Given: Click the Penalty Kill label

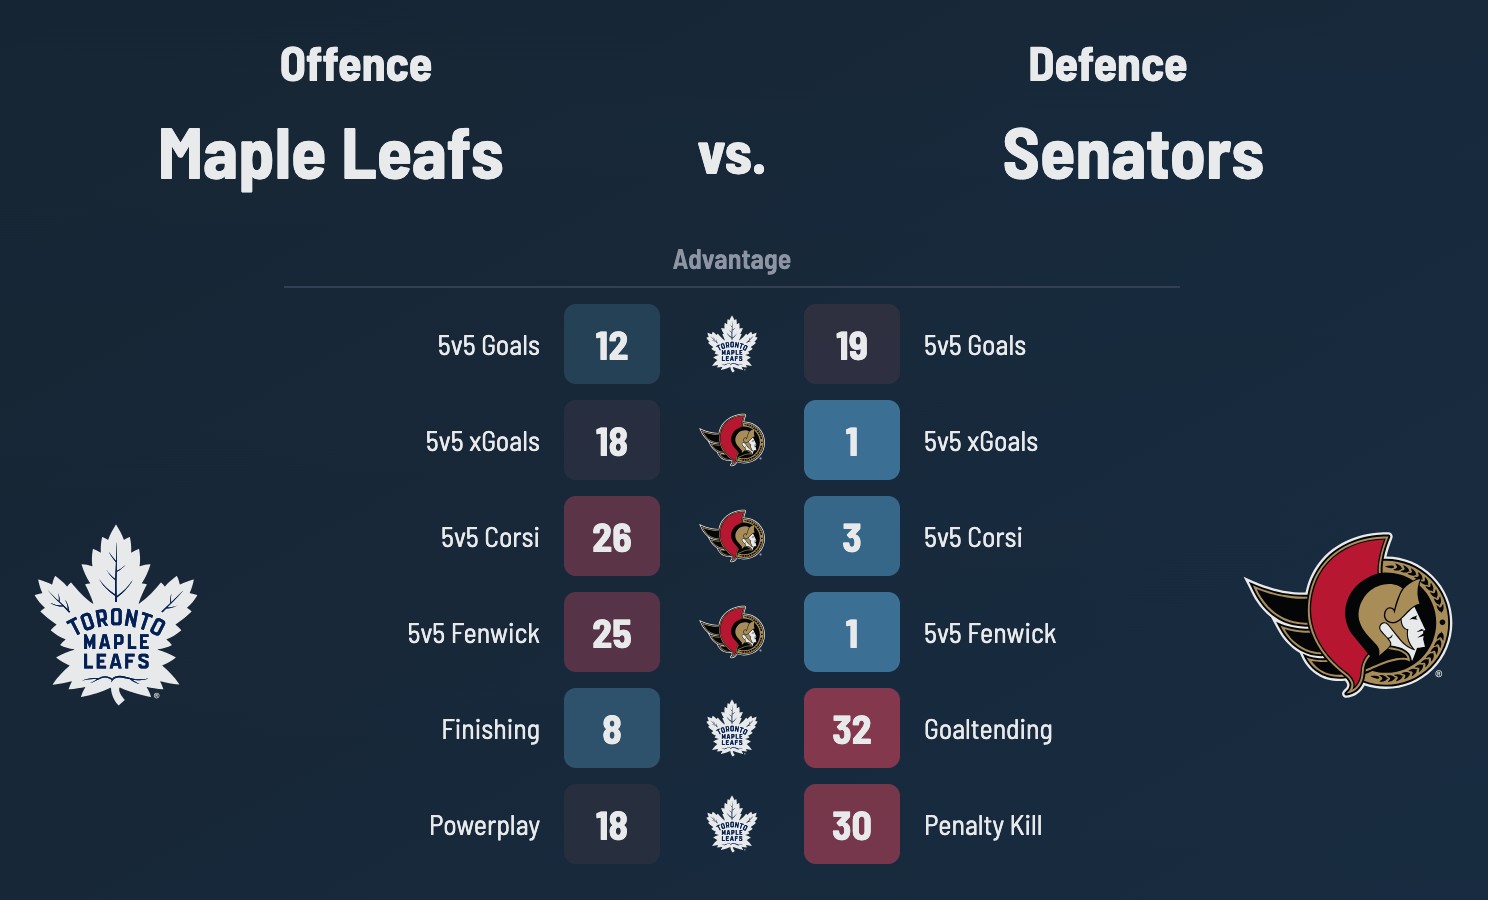Looking at the screenshot, I should click(x=983, y=826).
